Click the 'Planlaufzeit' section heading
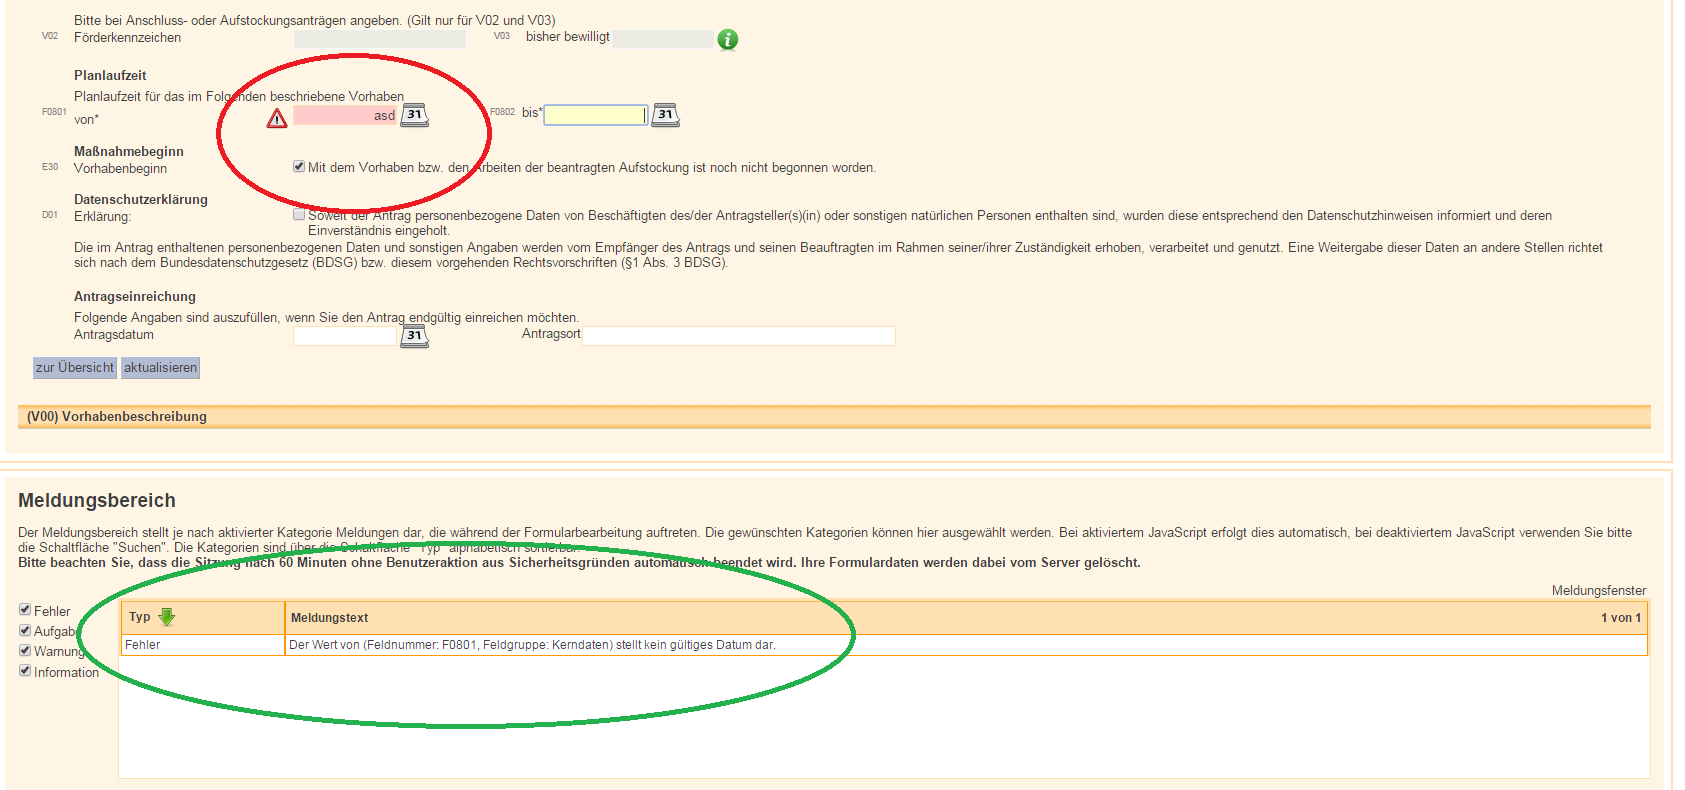 click(x=110, y=75)
